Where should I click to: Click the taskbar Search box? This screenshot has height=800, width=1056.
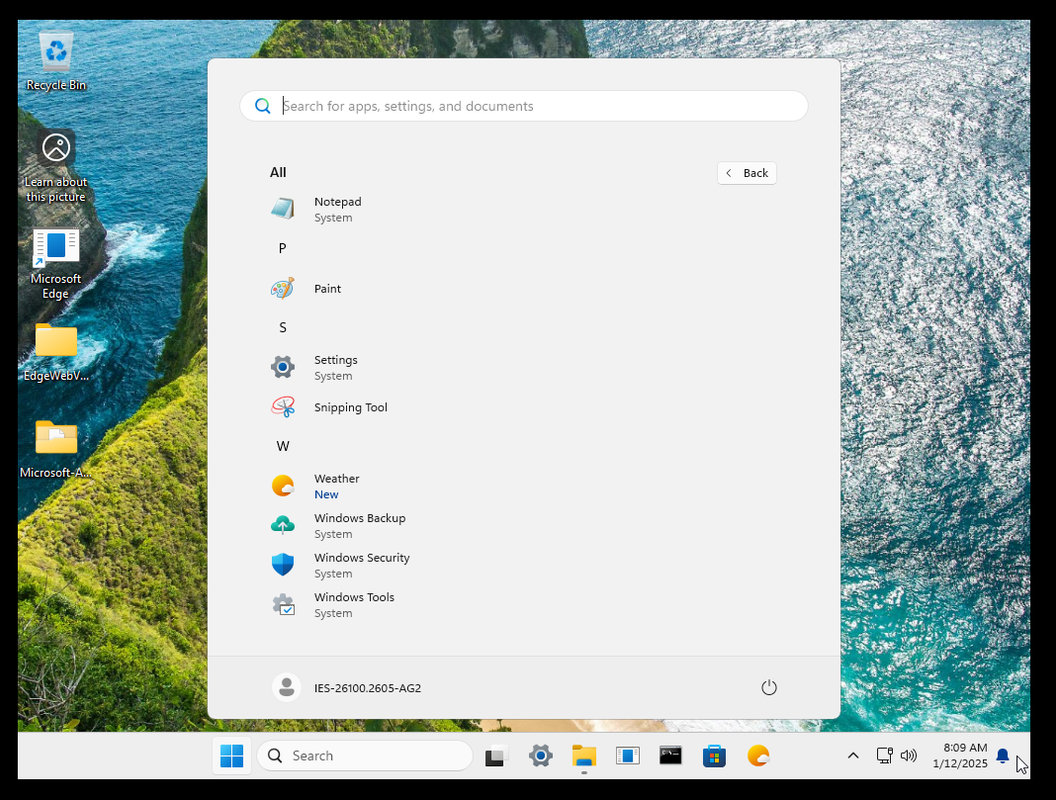364,756
